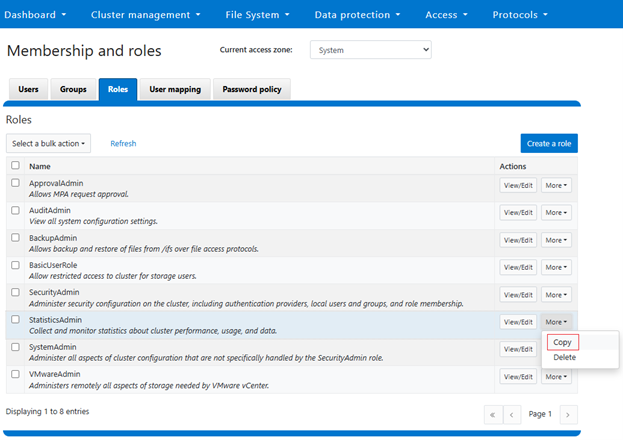The height and width of the screenshot is (440, 623).
Task: Click next page arrow in pagination
Action: tap(567, 413)
